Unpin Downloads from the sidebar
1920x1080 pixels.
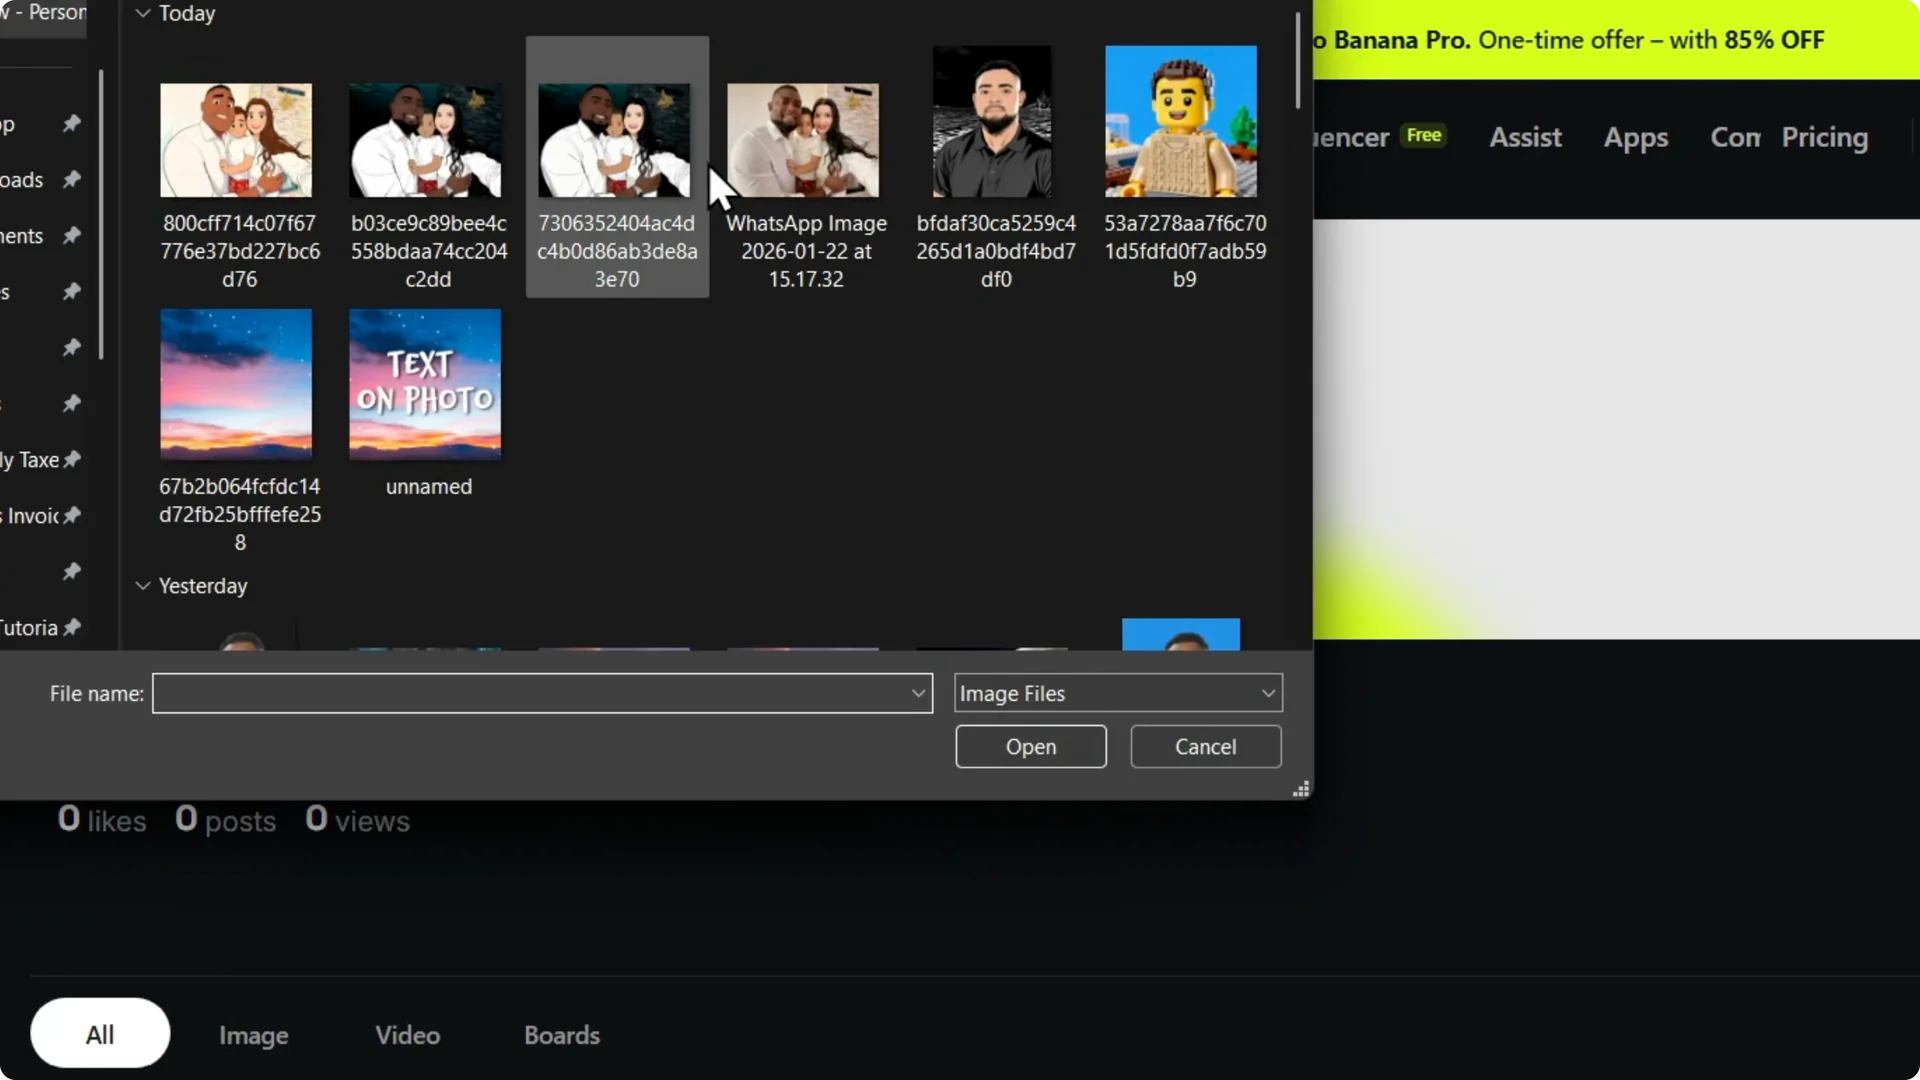(71, 180)
